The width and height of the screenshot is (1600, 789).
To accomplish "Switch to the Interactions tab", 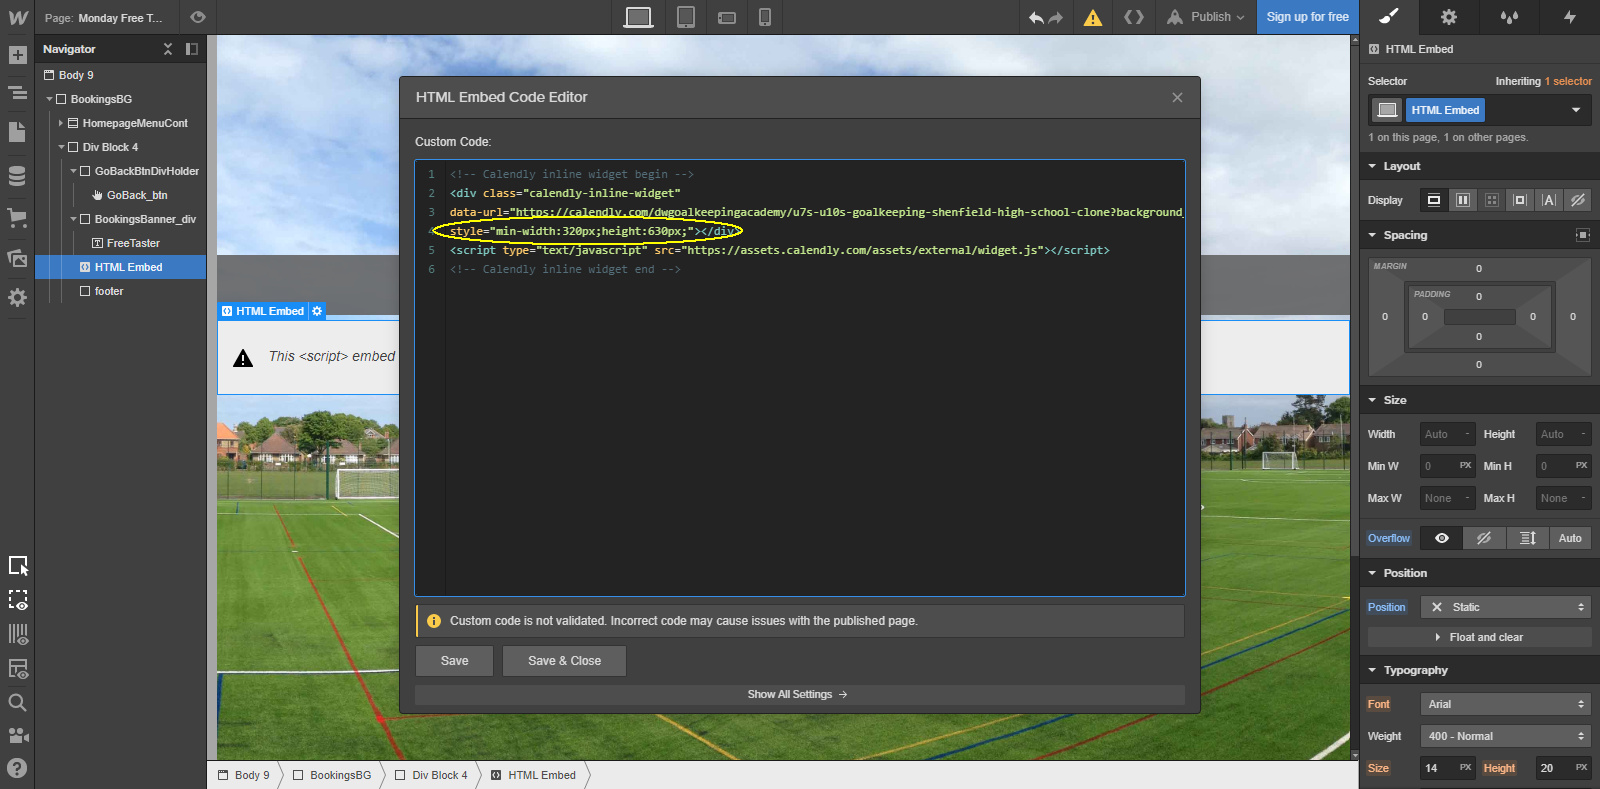I will click(x=1570, y=17).
